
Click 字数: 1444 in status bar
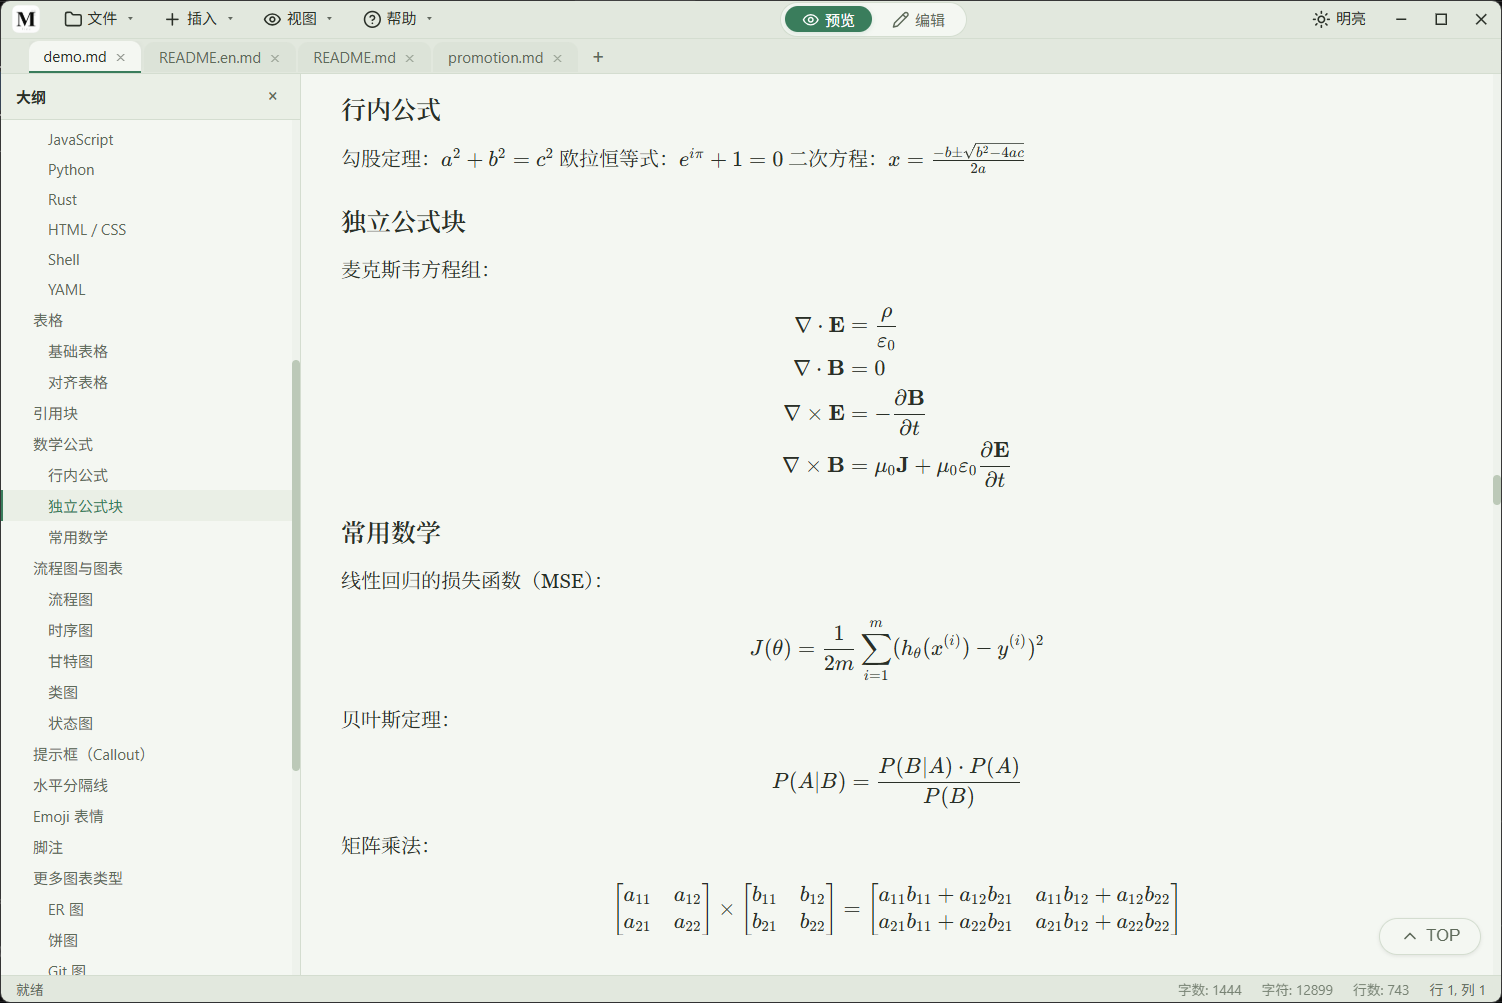click(1210, 990)
